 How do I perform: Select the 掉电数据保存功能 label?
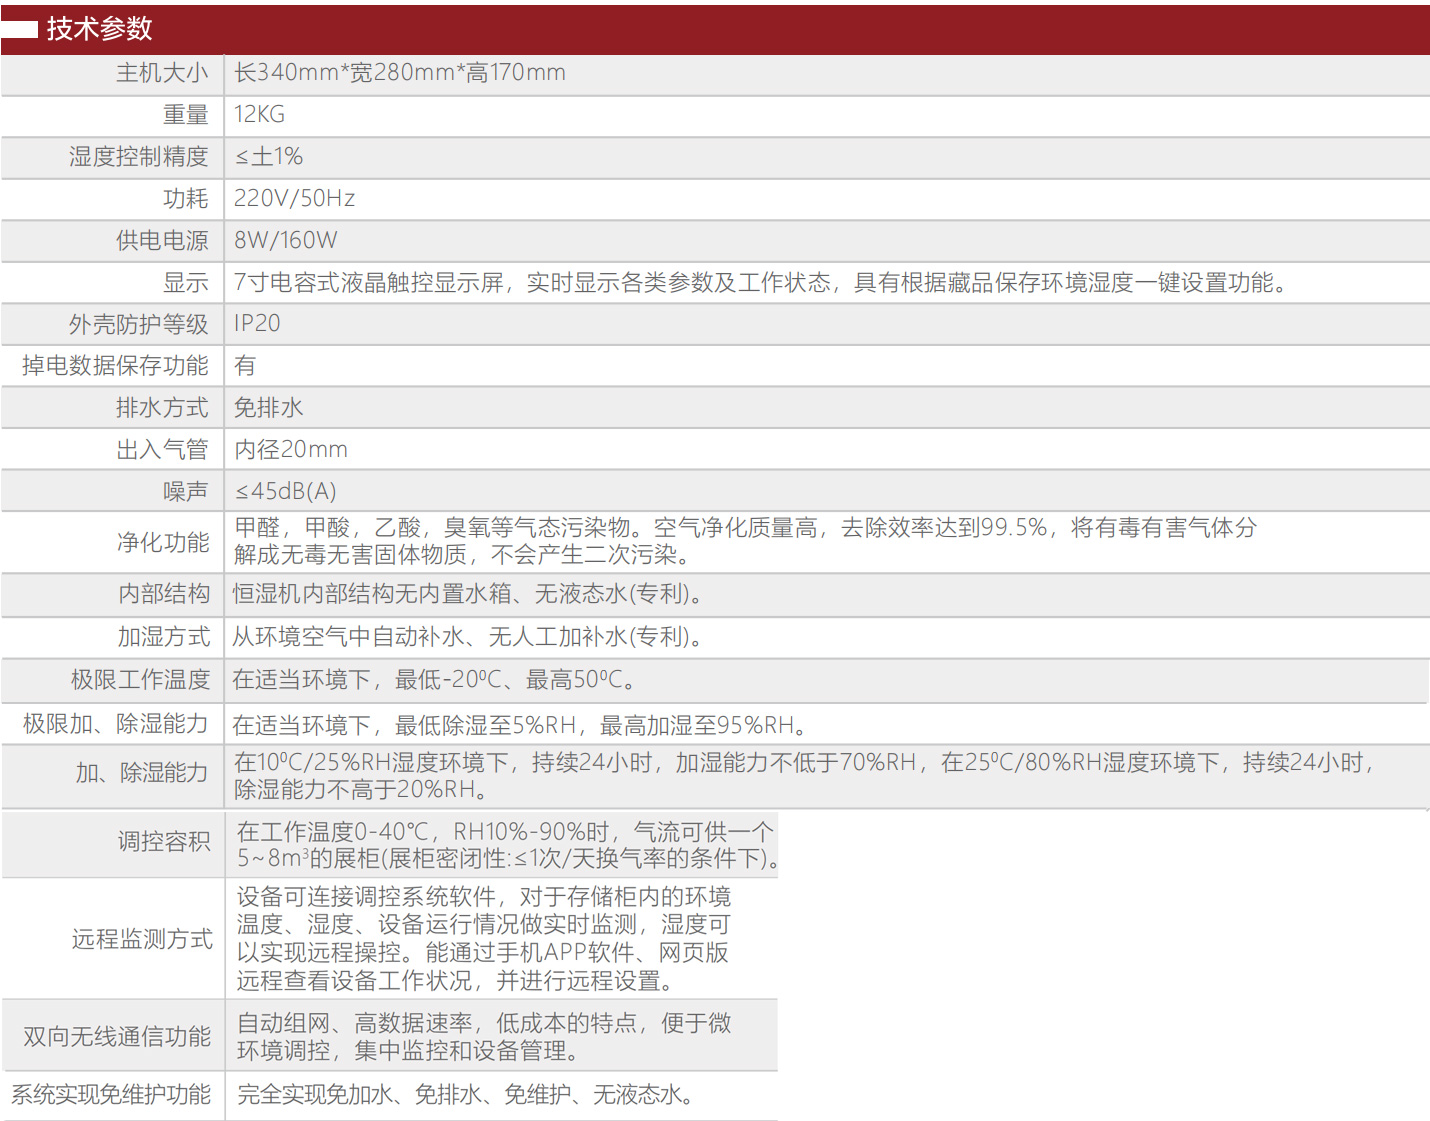pyautogui.click(x=115, y=366)
